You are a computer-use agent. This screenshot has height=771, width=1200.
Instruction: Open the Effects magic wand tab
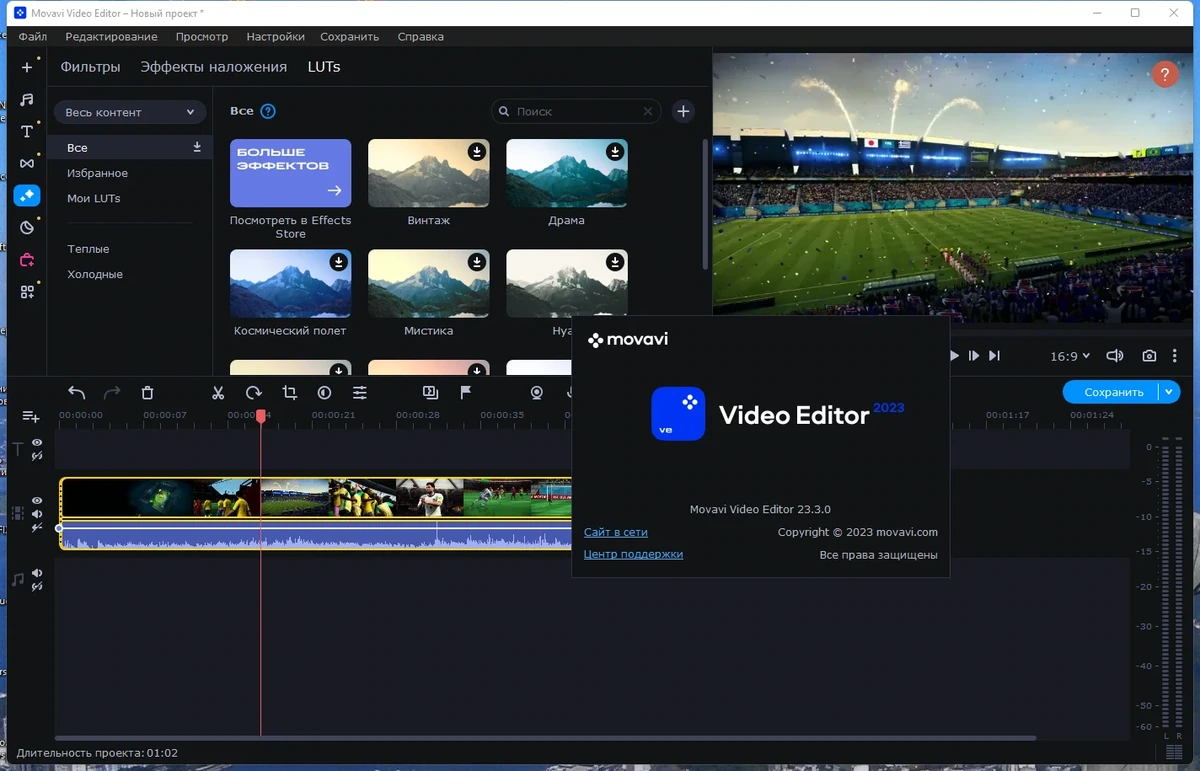click(x=27, y=195)
